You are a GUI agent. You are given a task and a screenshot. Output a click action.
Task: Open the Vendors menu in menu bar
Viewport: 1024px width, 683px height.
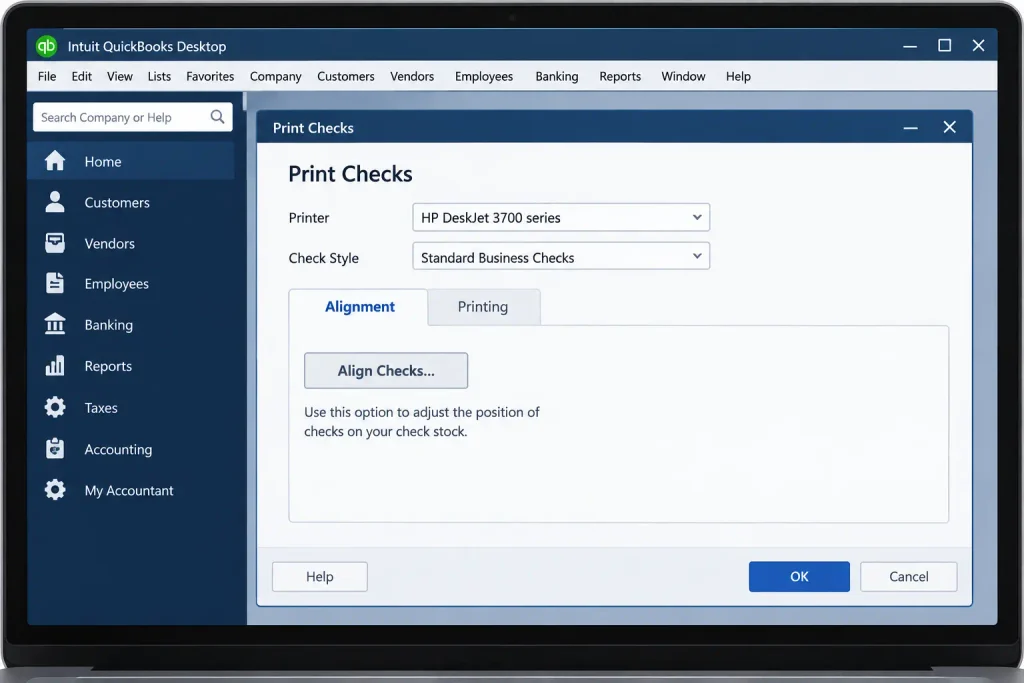[412, 76]
